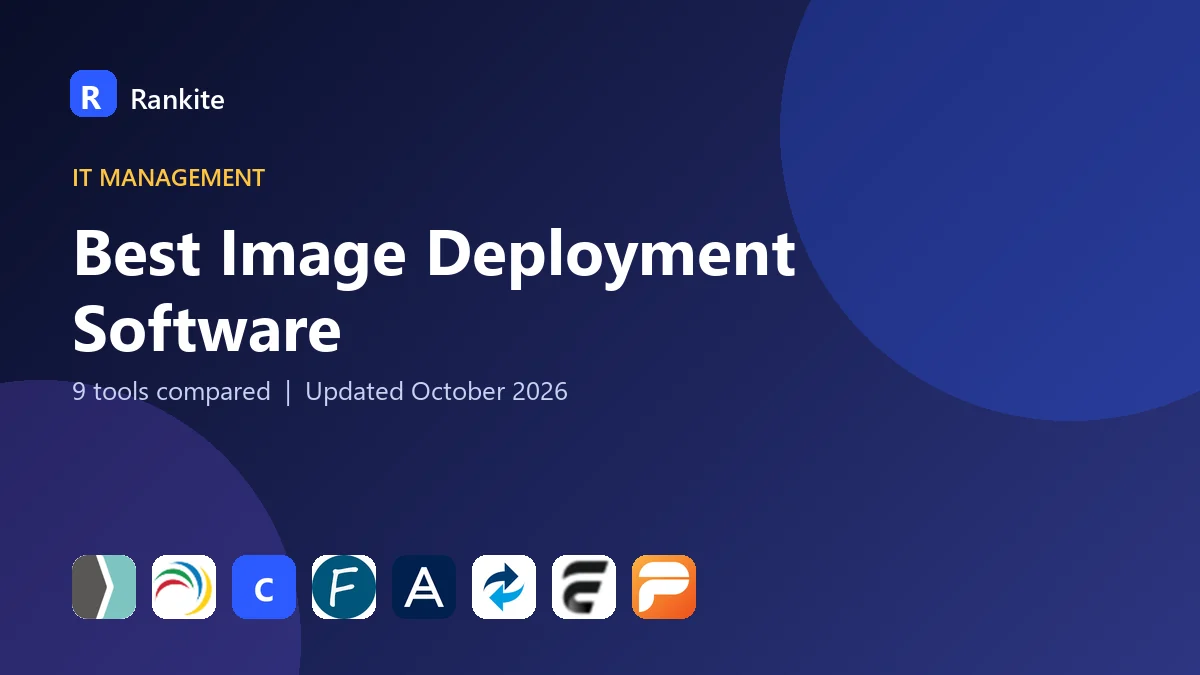Open the black stylized E app icon
This screenshot has width=1200, height=675.
click(584, 587)
